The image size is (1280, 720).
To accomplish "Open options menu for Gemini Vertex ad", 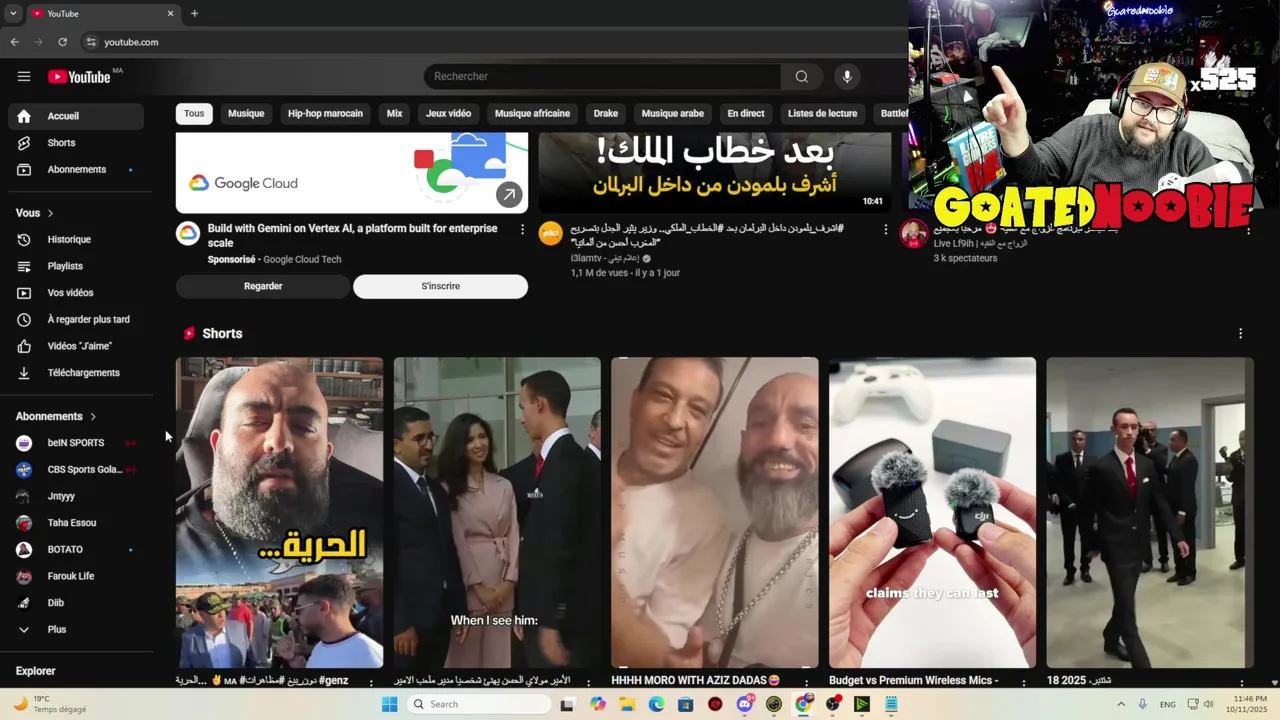I will pyautogui.click(x=522, y=230).
